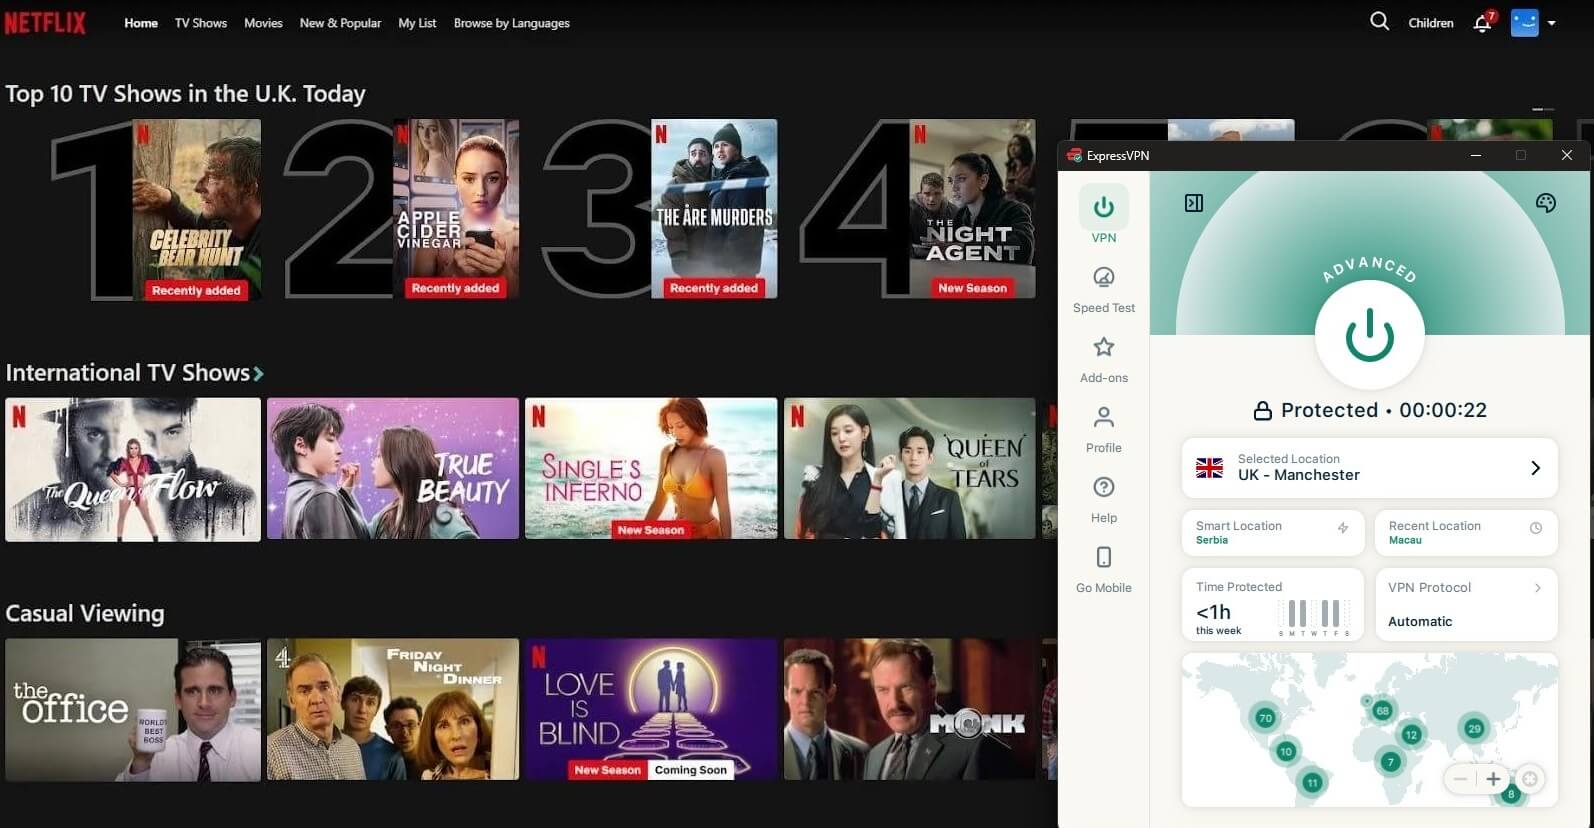
Task: Open New & Popular menu item
Action: [340, 23]
